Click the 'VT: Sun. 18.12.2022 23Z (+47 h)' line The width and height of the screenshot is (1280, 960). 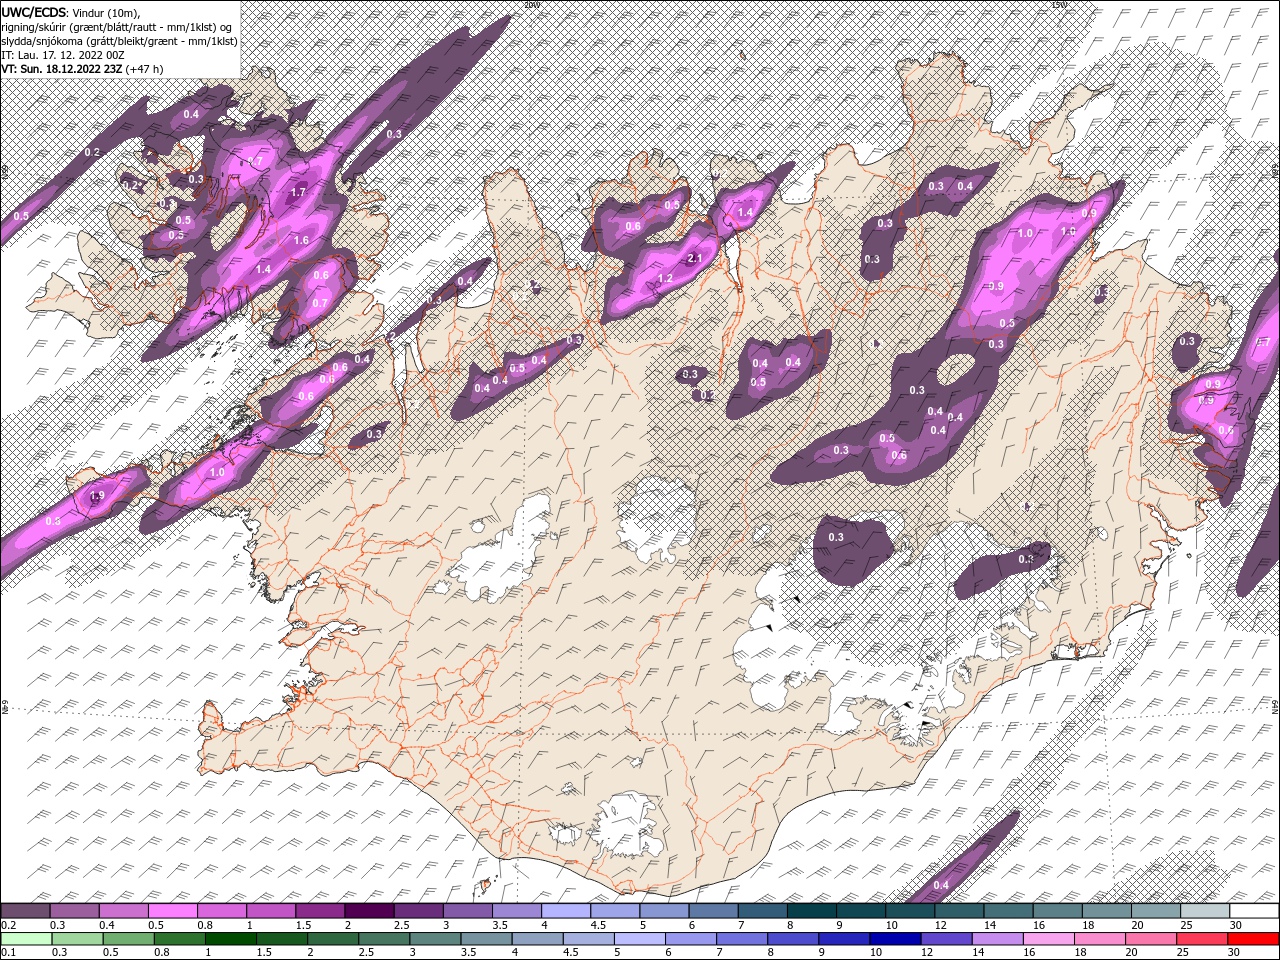pyautogui.click(x=82, y=69)
